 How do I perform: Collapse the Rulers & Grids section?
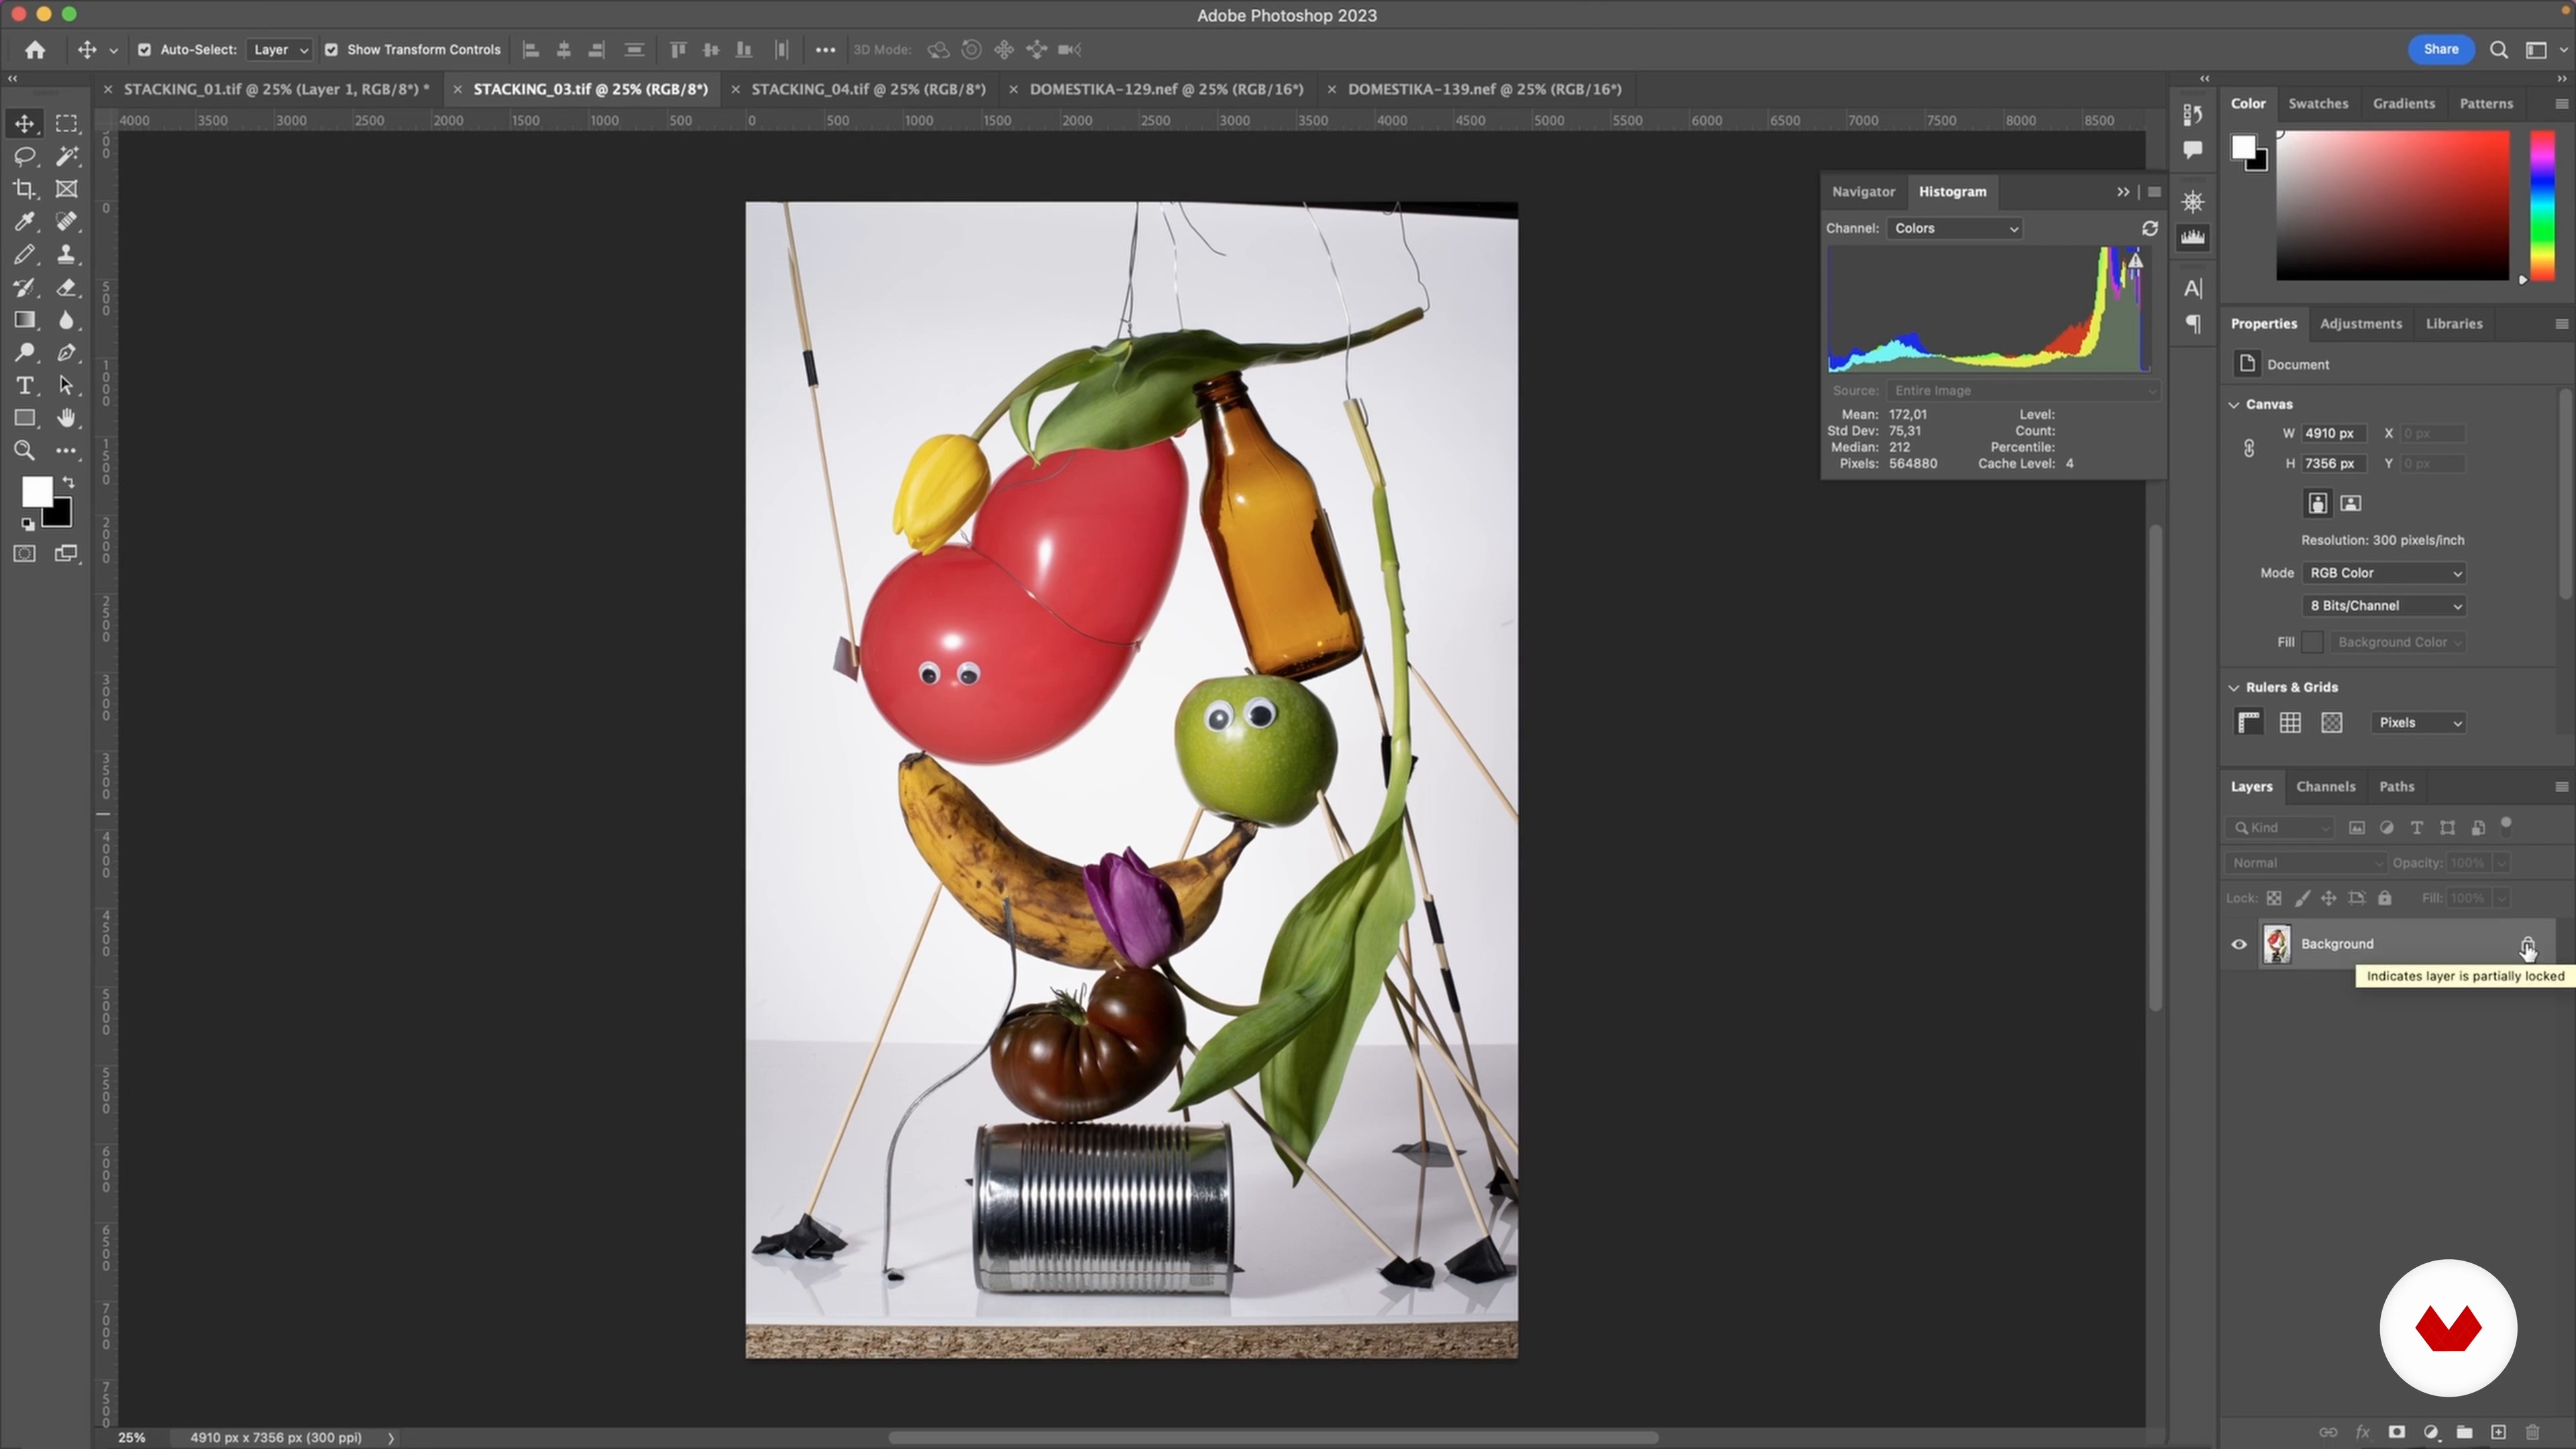coord(2234,688)
